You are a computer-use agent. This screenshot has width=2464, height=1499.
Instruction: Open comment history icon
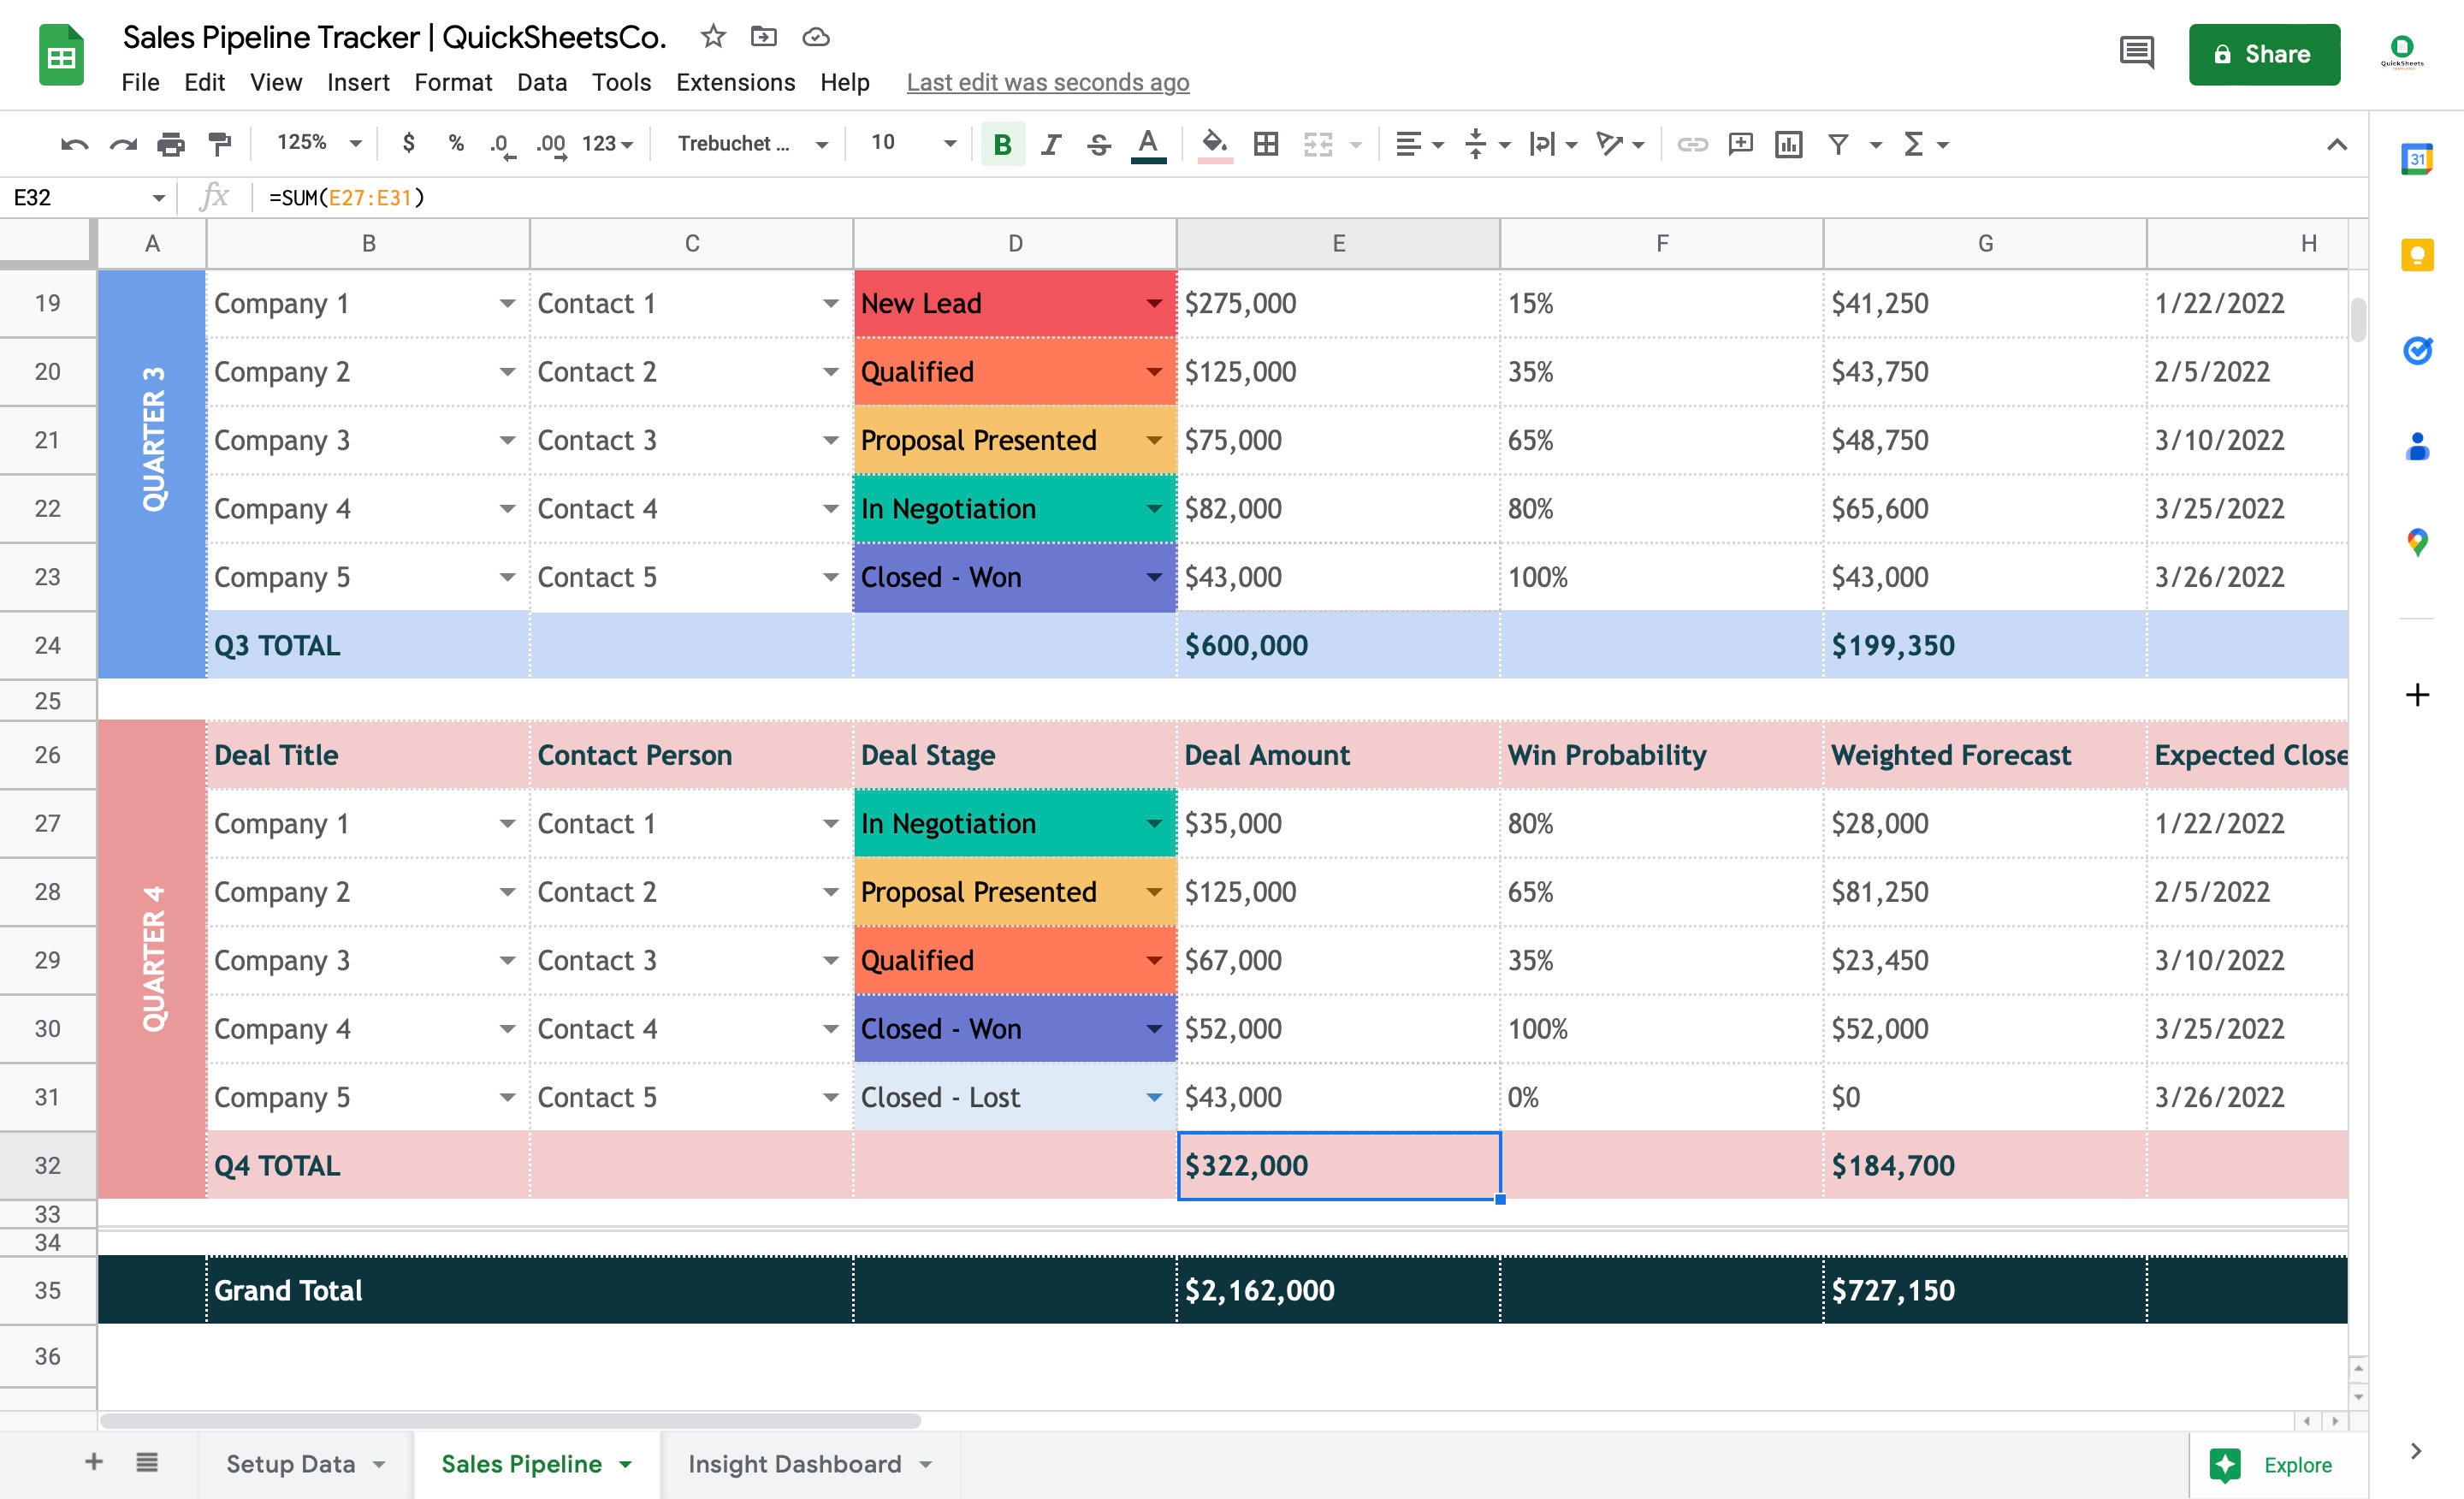(x=2137, y=52)
